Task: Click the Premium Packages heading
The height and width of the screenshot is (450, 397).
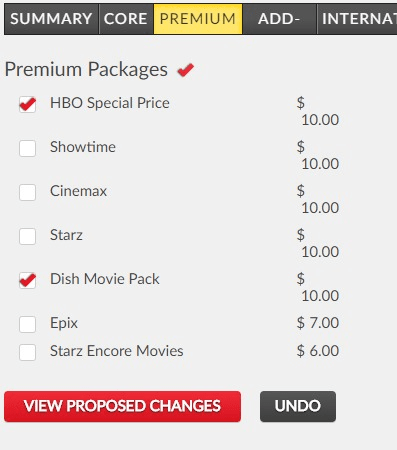Action: point(86,70)
